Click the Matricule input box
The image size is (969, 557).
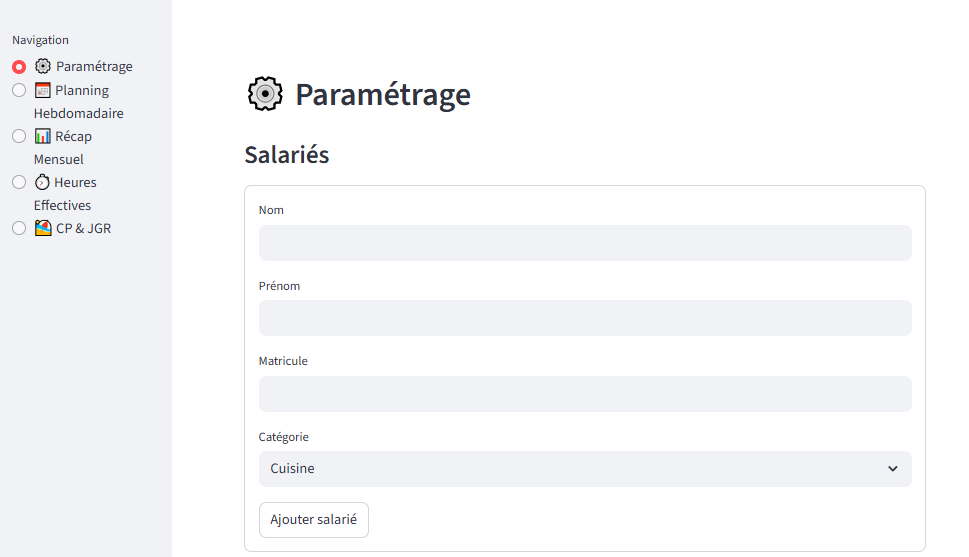pos(585,394)
